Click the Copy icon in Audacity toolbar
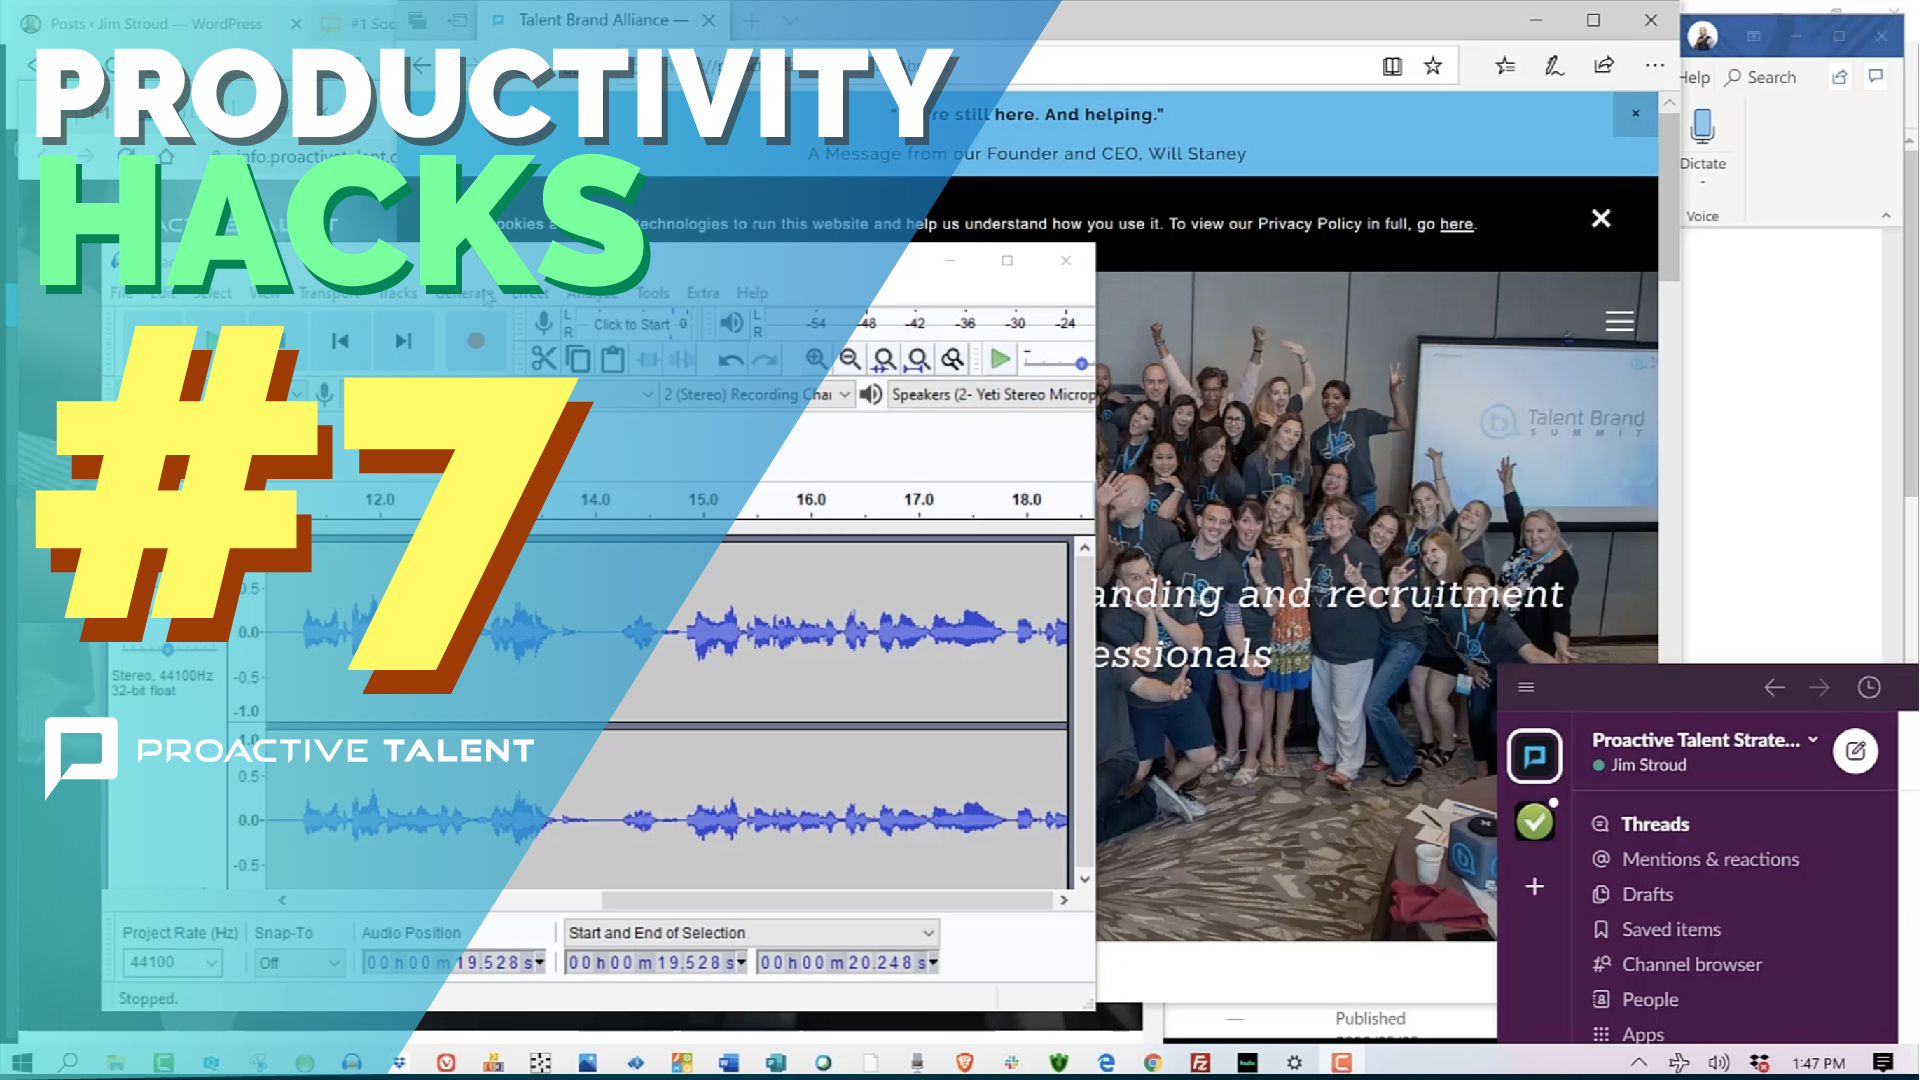Viewport: 1920px width, 1080px height. 578,358
